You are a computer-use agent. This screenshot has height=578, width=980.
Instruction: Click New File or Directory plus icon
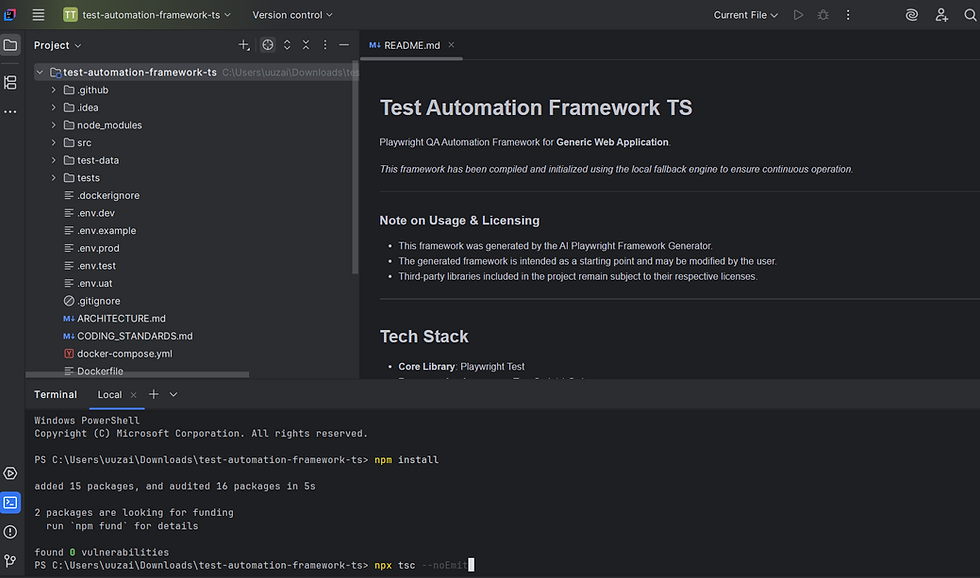click(244, 45)
